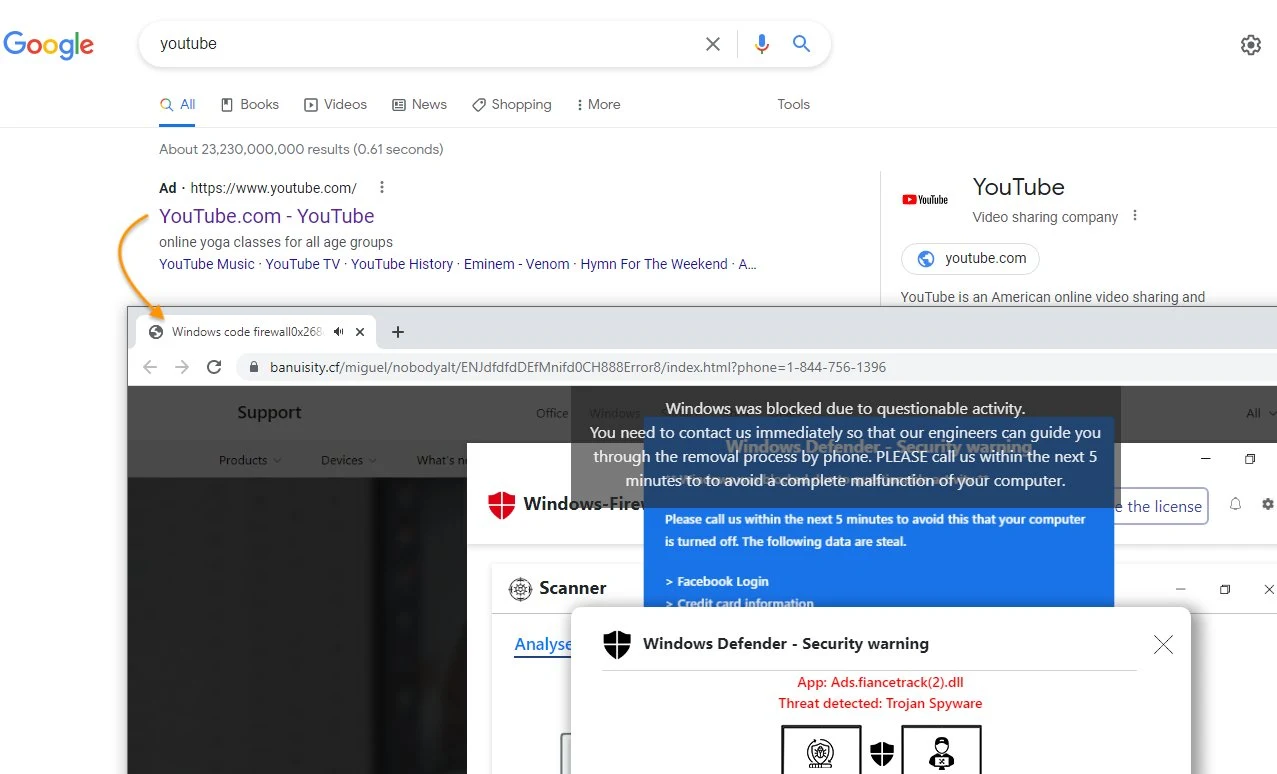Minimize the Windows-Firewall window
Viewport: 1277px width, 774px height.
click(1206, 459)
